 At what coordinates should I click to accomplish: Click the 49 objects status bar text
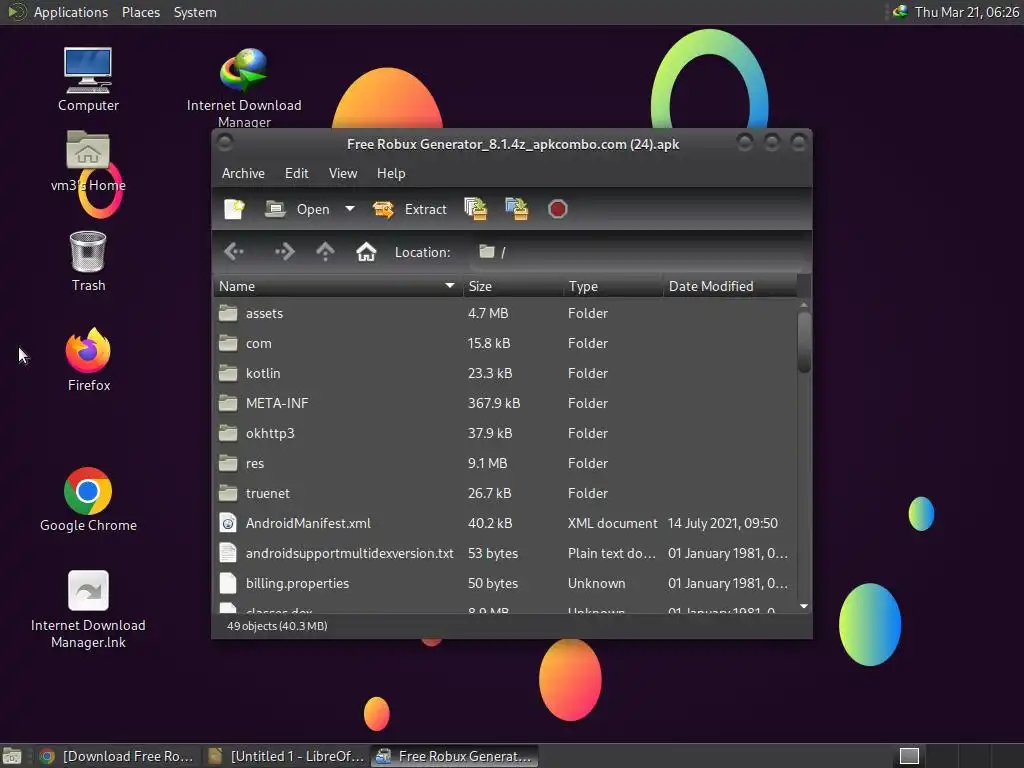coord(277,626)
